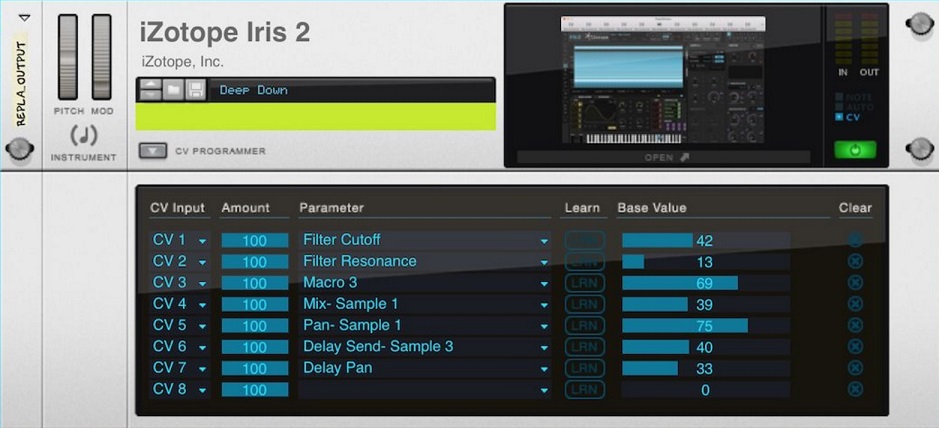Set Macro 3 base value slider at 69
Image resolution: width=939 pixels, height=428 pixels.
[706, 283]
